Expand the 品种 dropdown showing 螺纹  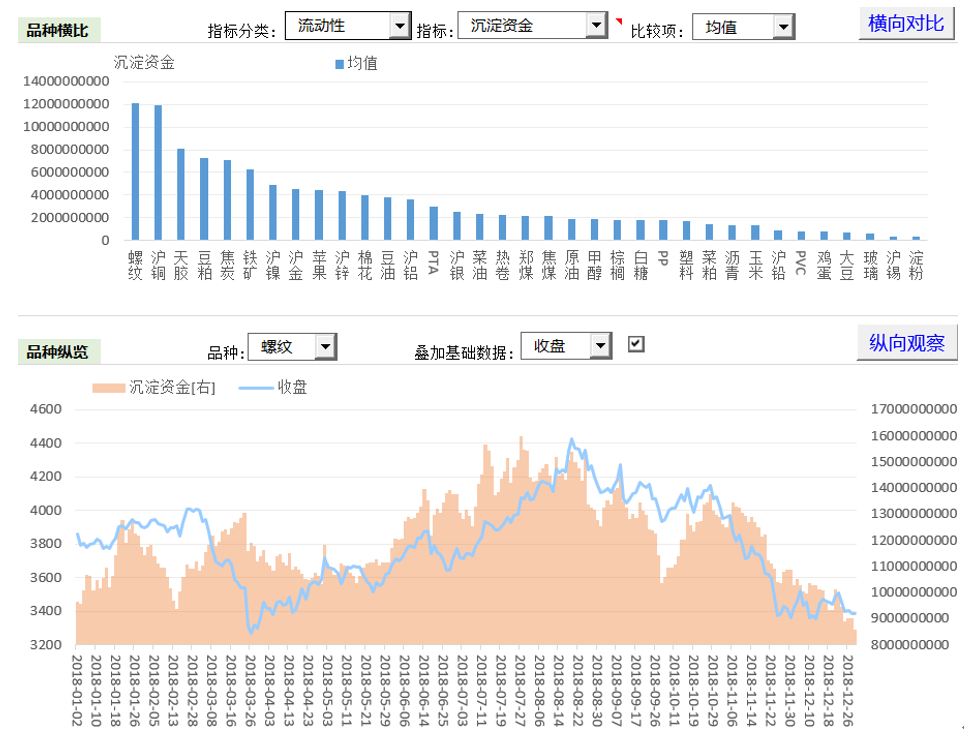pyautogui.click(x=325, y=347)
